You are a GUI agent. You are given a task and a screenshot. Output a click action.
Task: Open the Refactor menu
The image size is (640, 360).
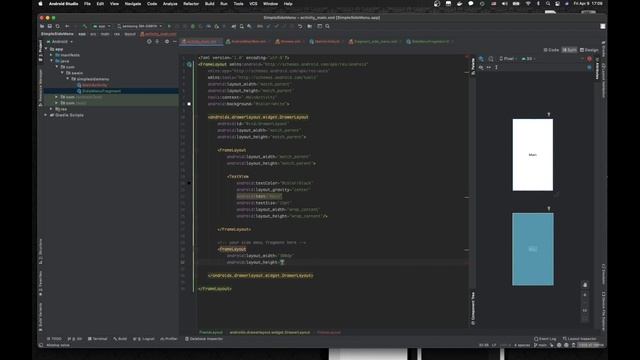(191, 4)
